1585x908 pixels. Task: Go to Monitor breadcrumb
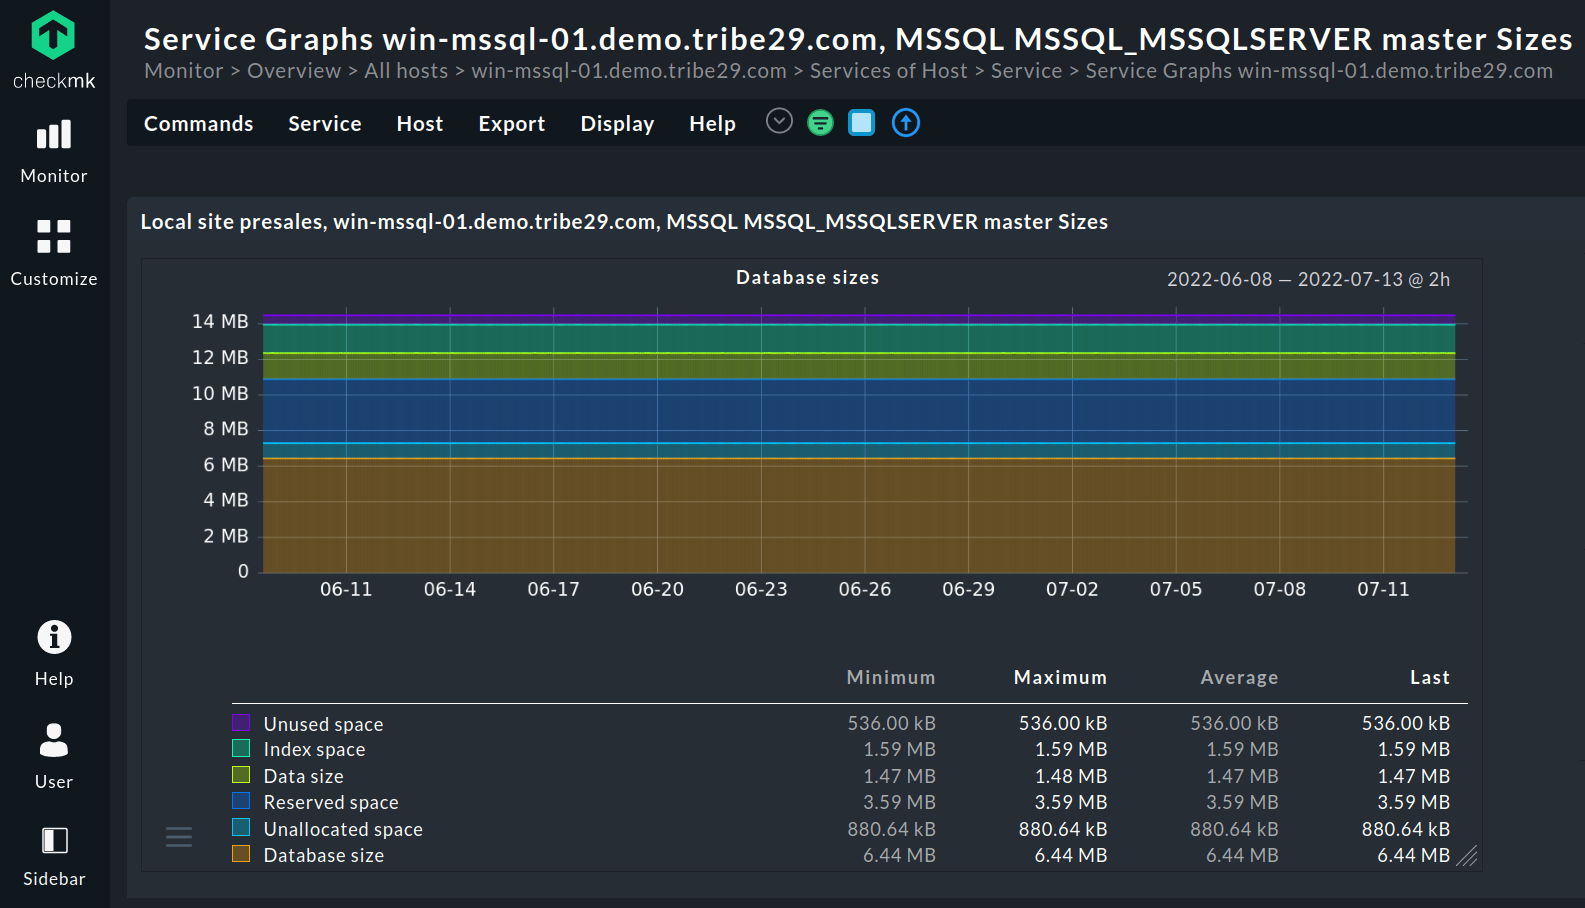click(x=184, y=71)
